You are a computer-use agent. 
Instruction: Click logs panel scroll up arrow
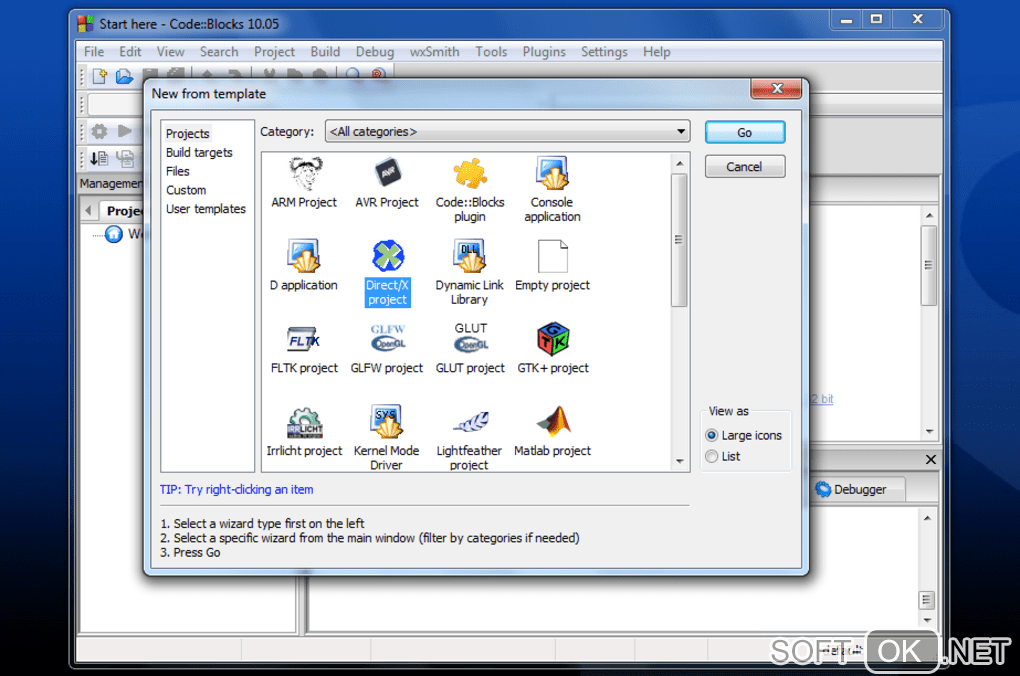click(928, 518)
